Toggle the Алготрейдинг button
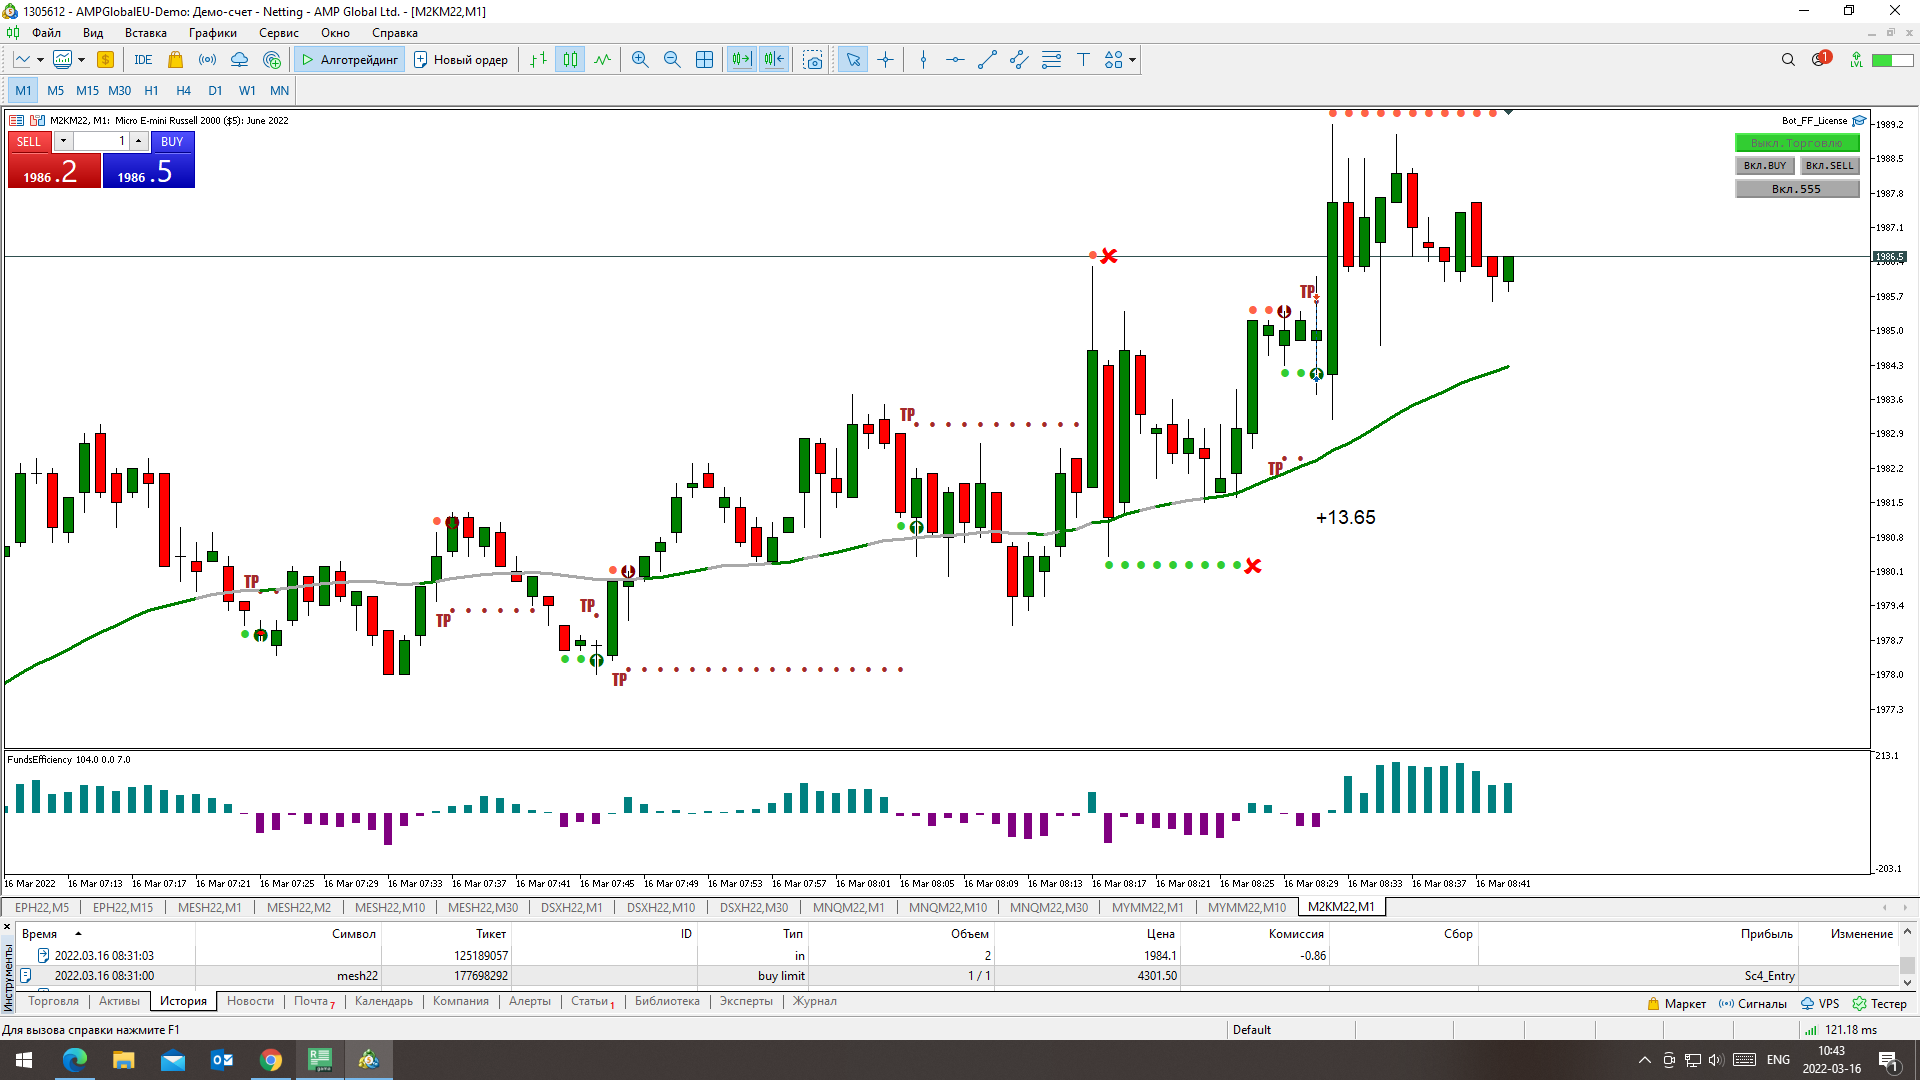The width and height of the screenshot is (1920, 1080). point(350,60)
